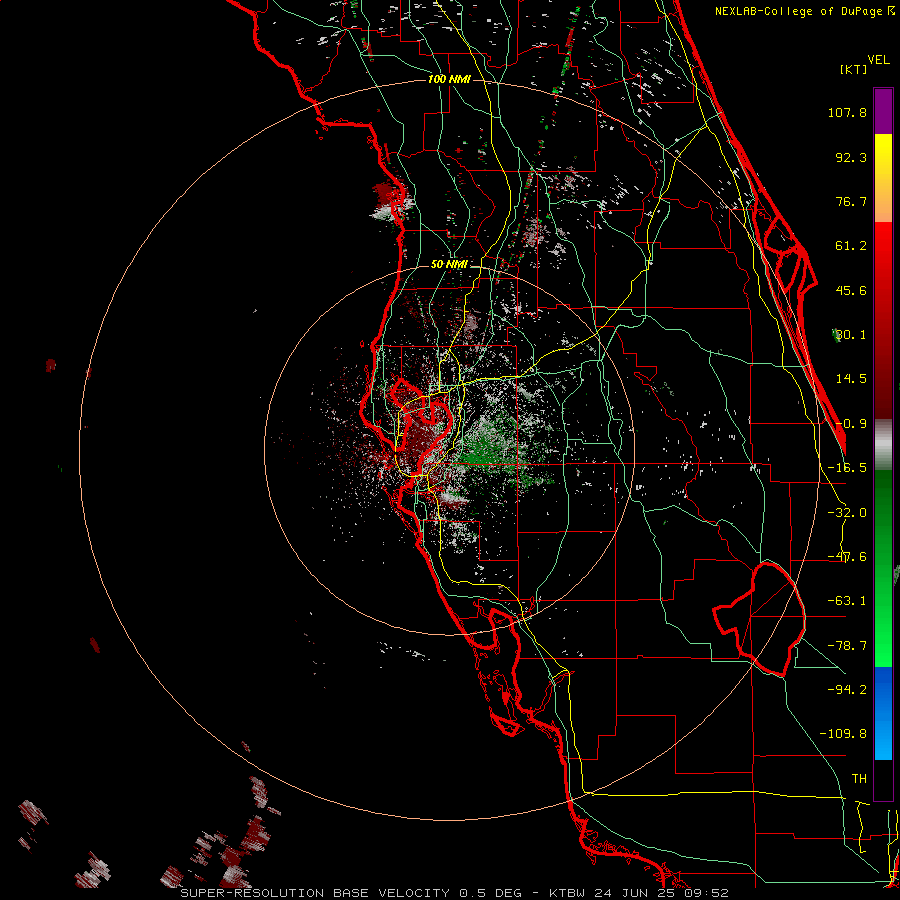Click the 30.1 velocity scale value
900x900 pixels.
[x=851, y=335]
